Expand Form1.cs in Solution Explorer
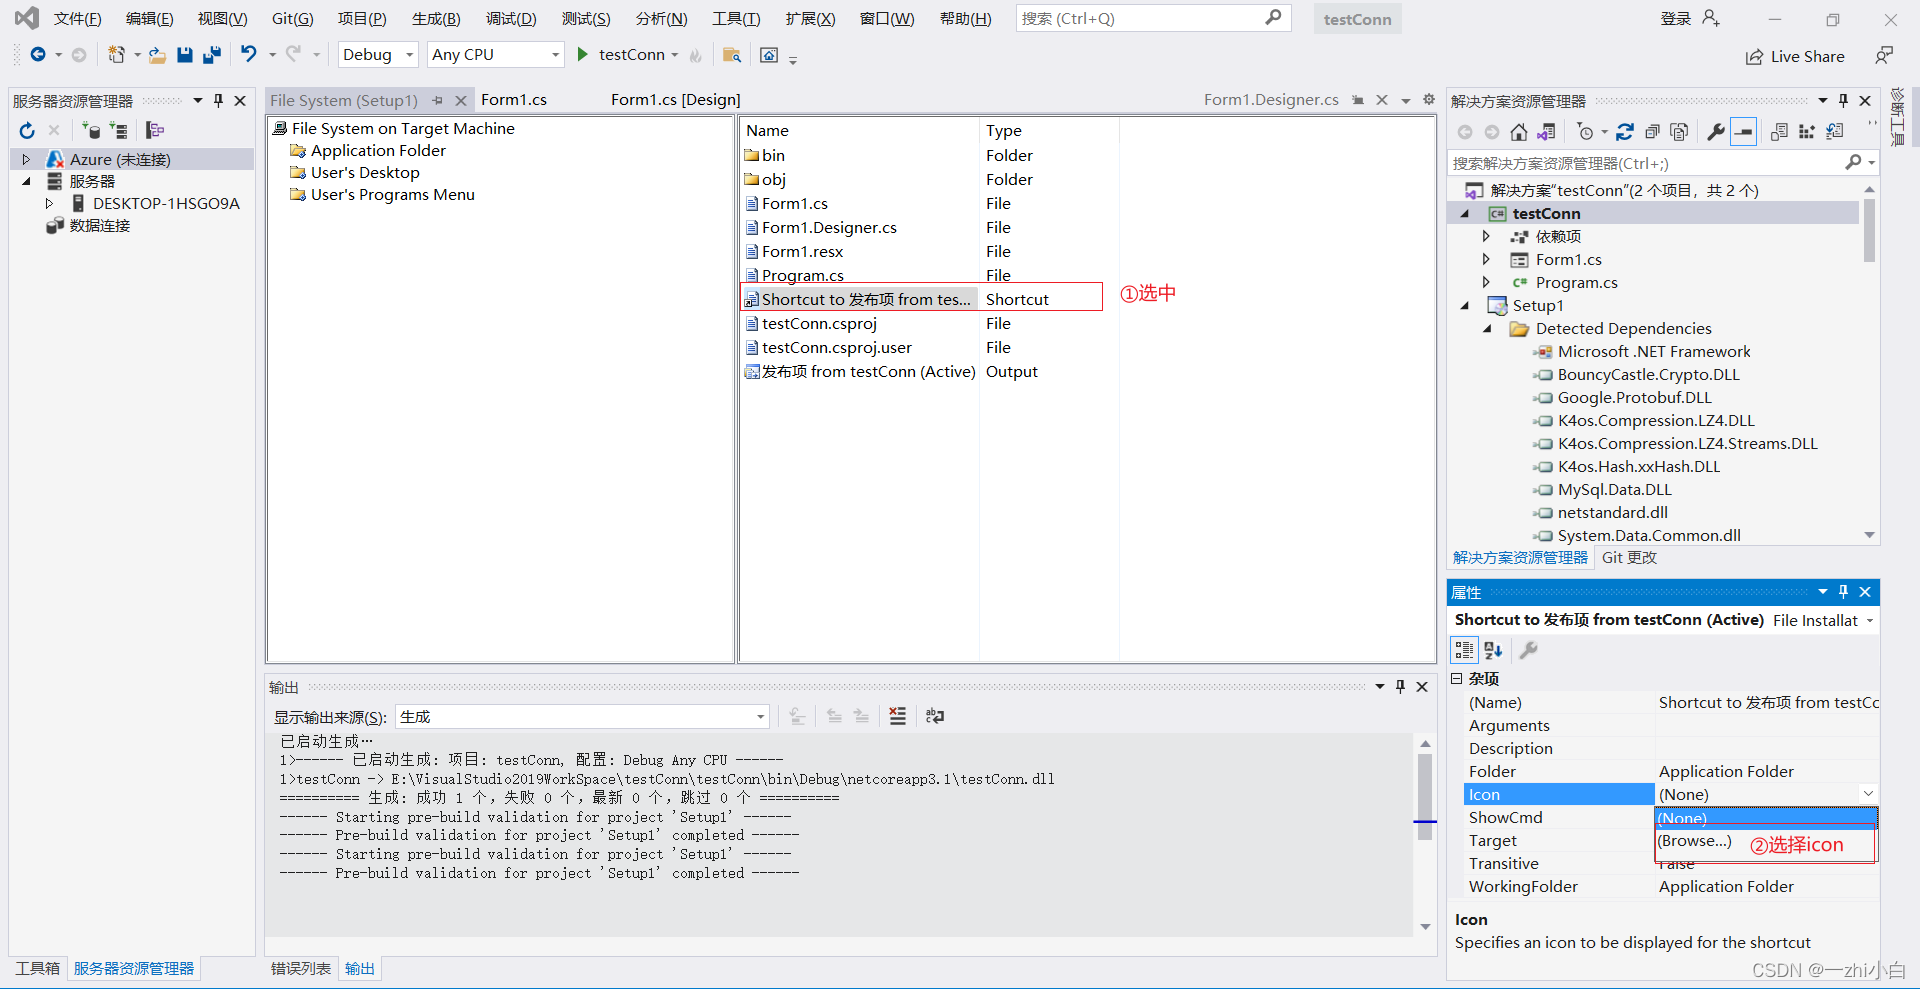 click(x=1486, y=260)
